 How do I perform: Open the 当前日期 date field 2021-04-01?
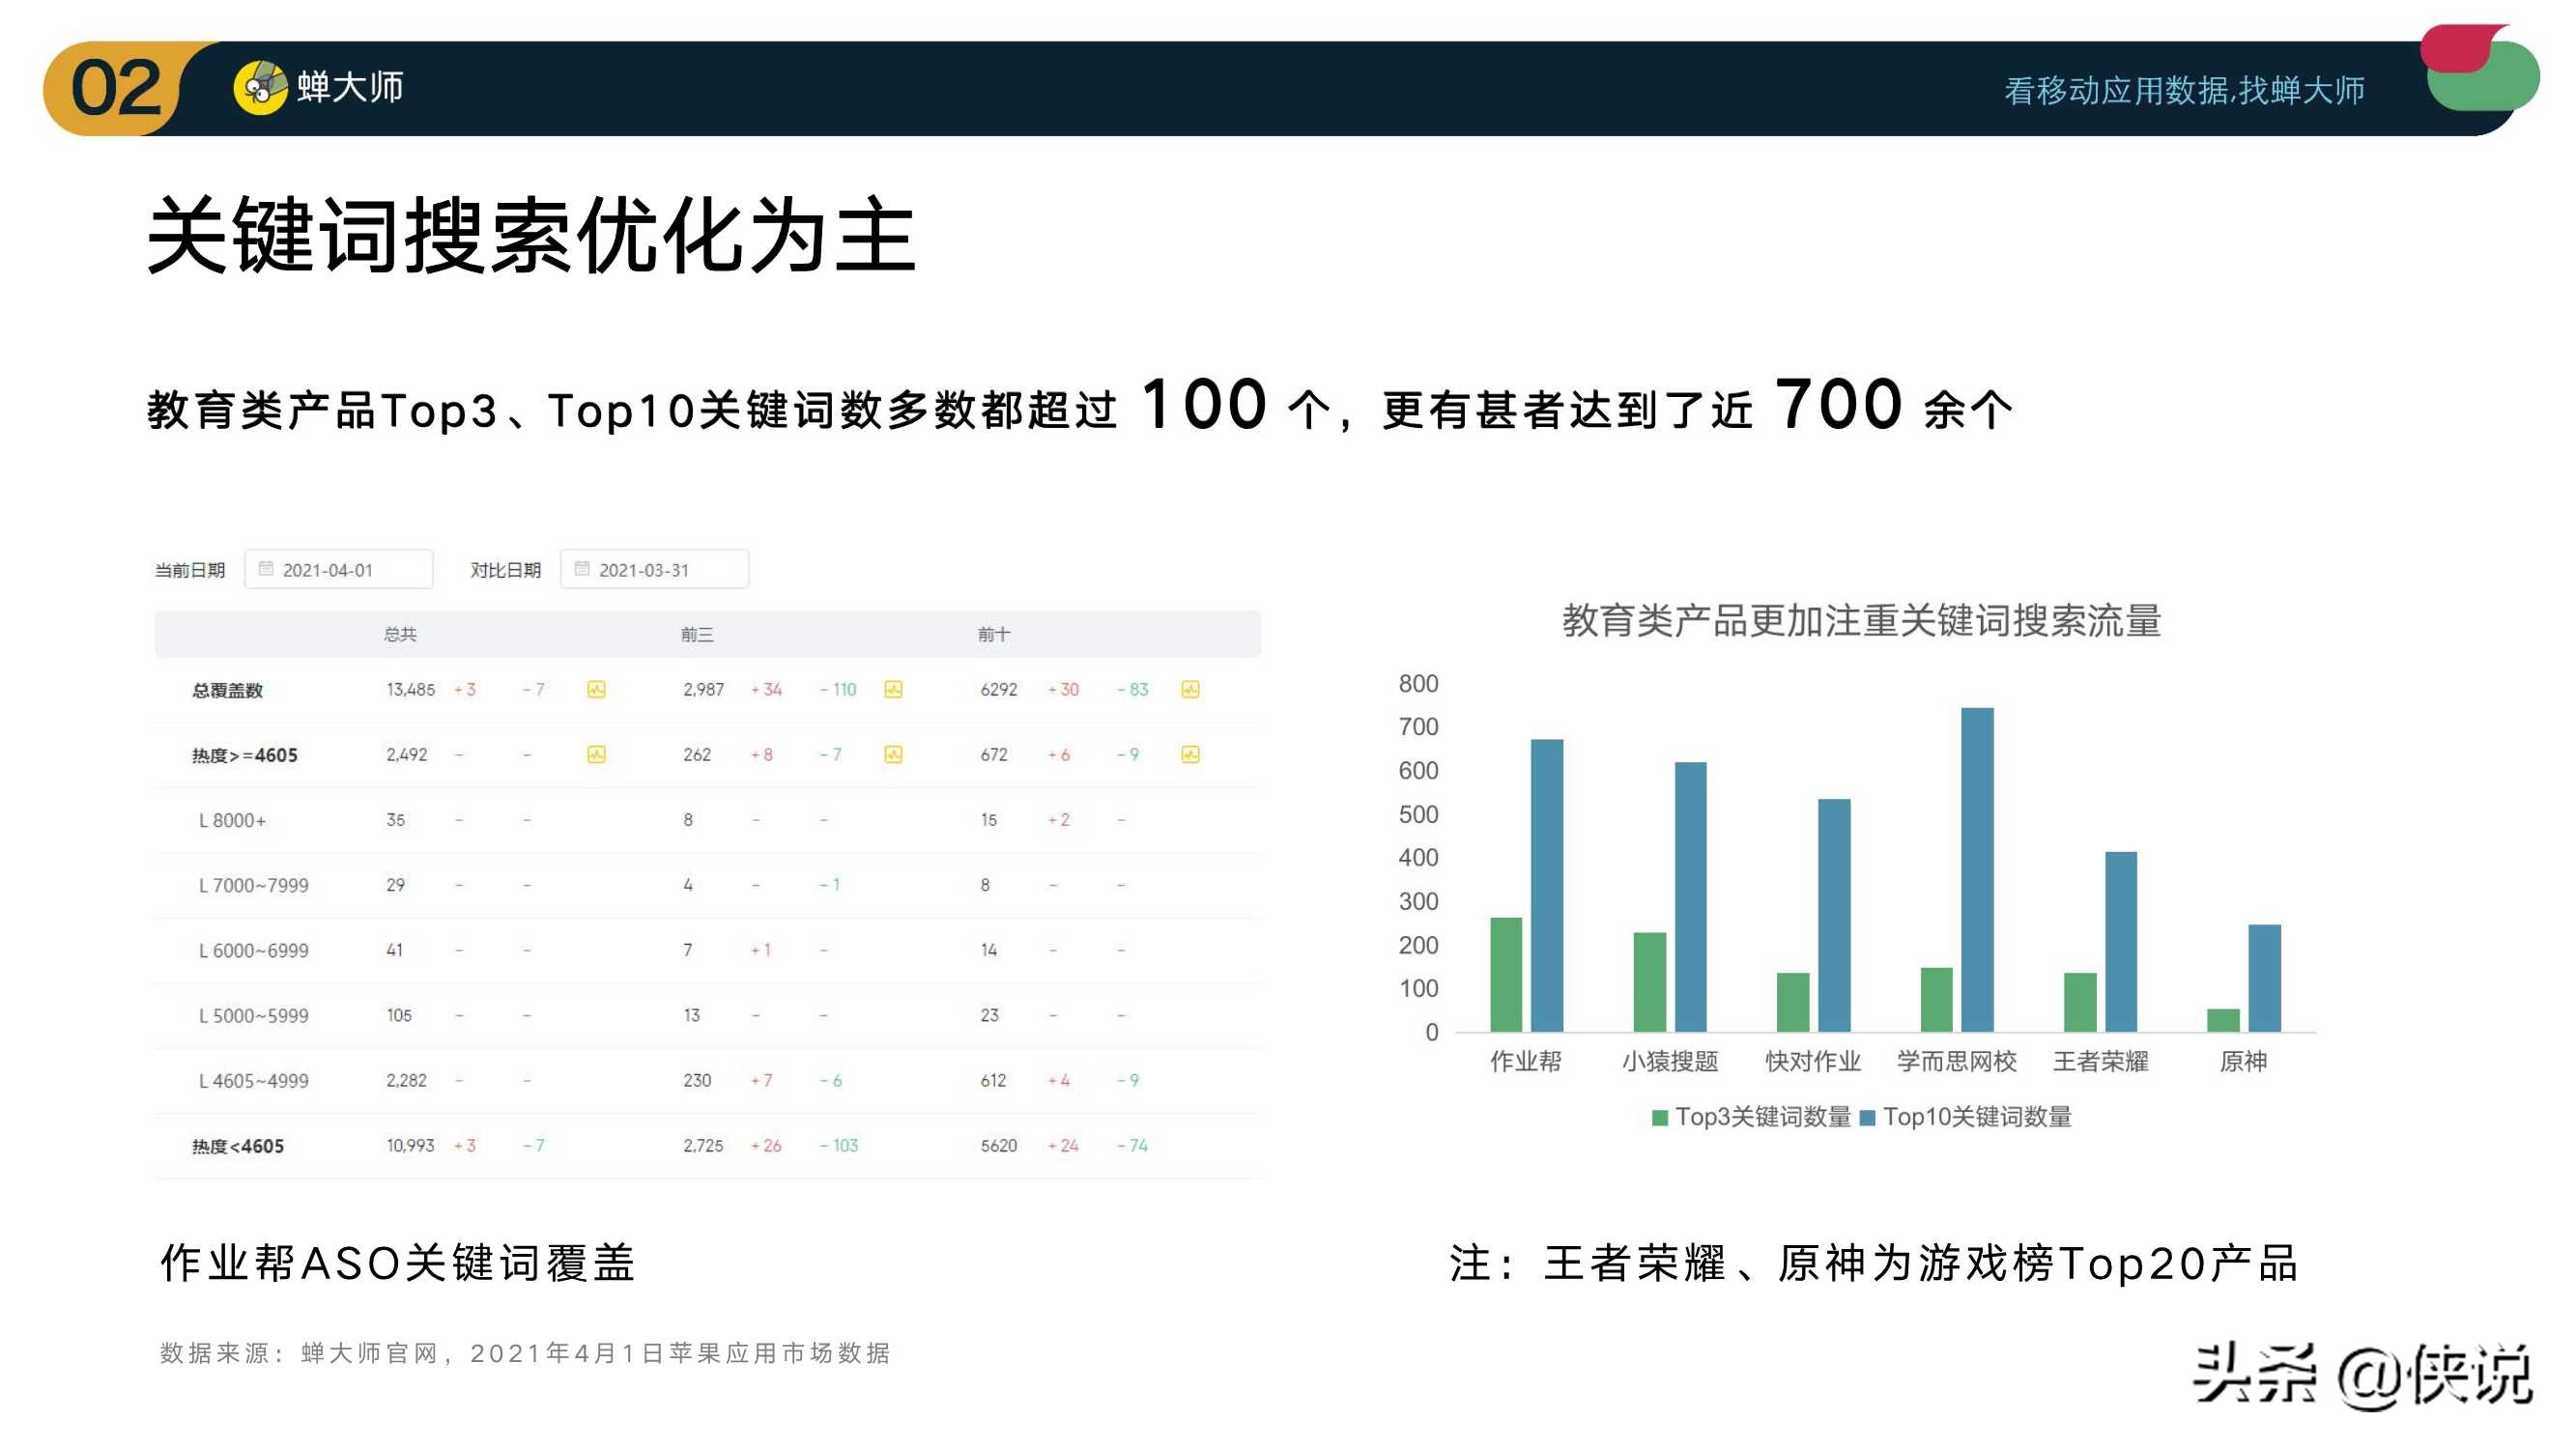(x=338, y=569)
